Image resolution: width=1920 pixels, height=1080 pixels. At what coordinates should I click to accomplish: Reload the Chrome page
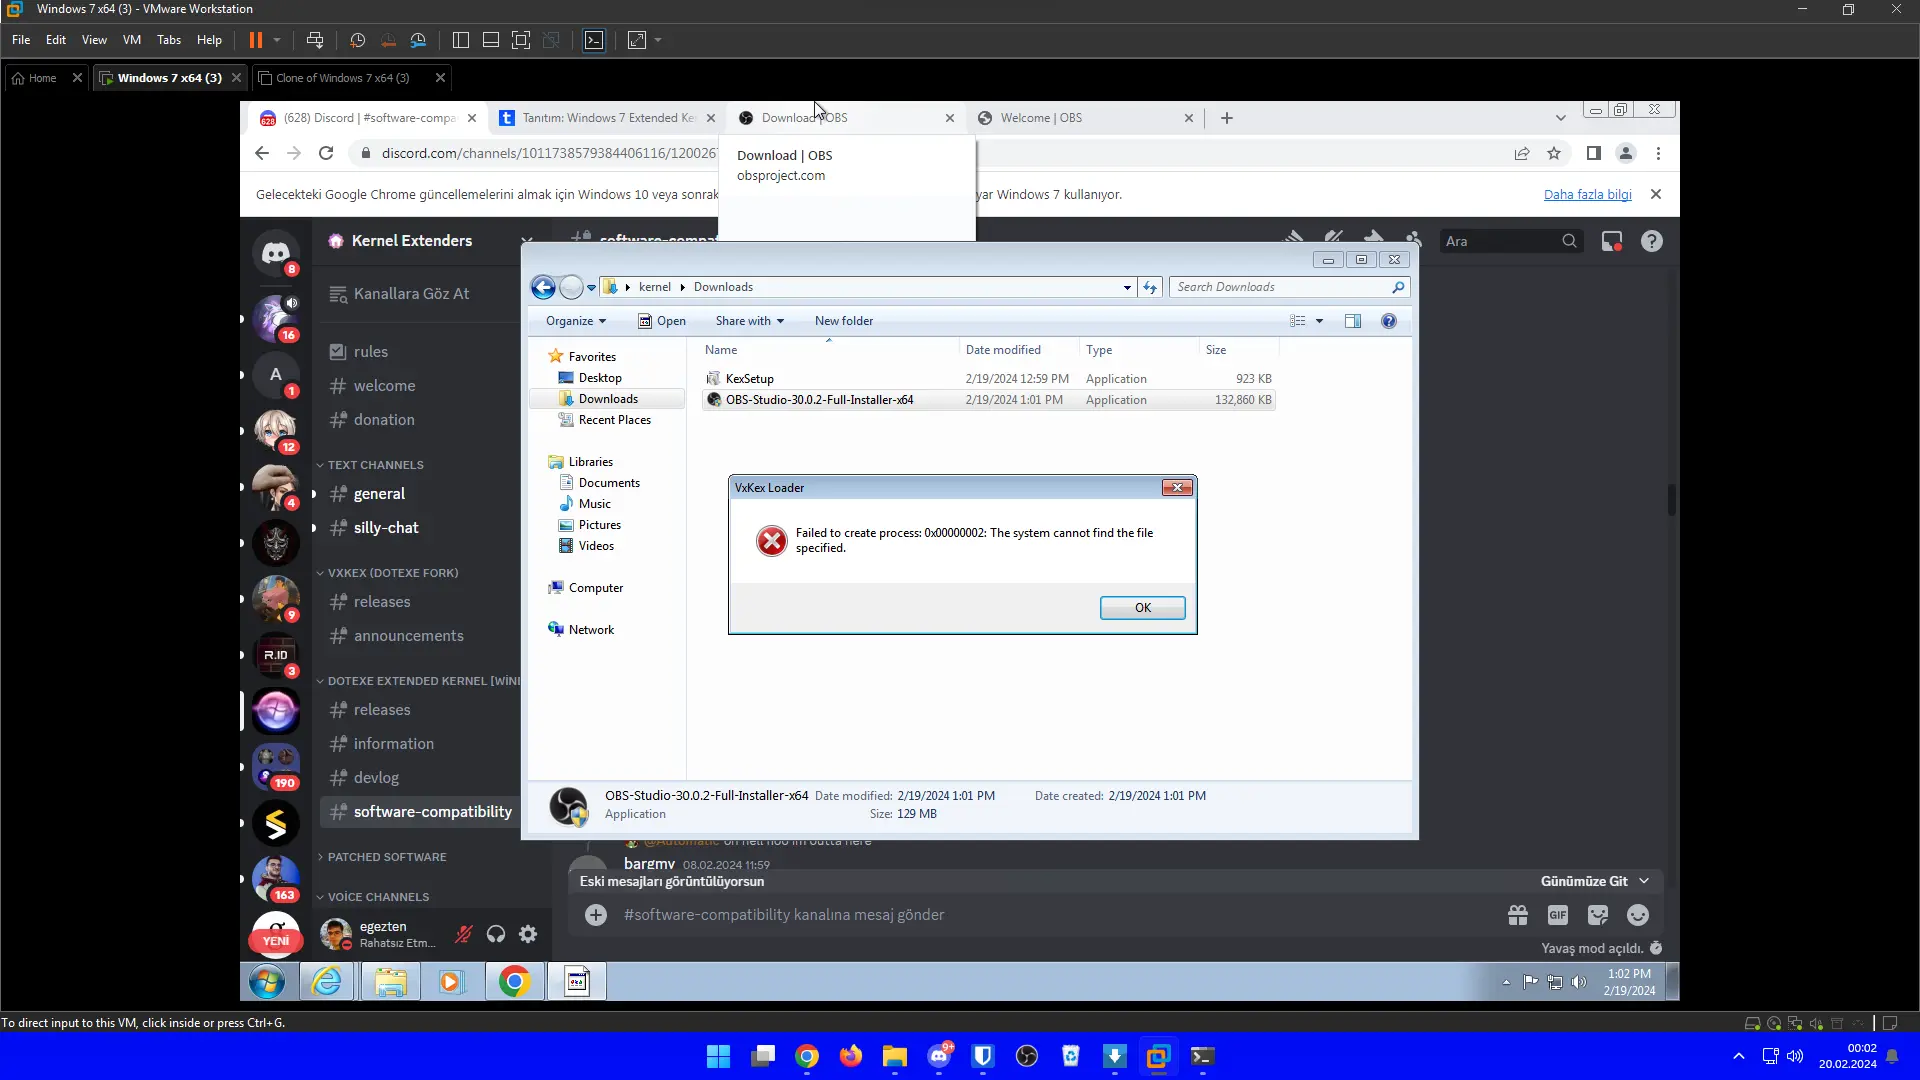(326, 153)
